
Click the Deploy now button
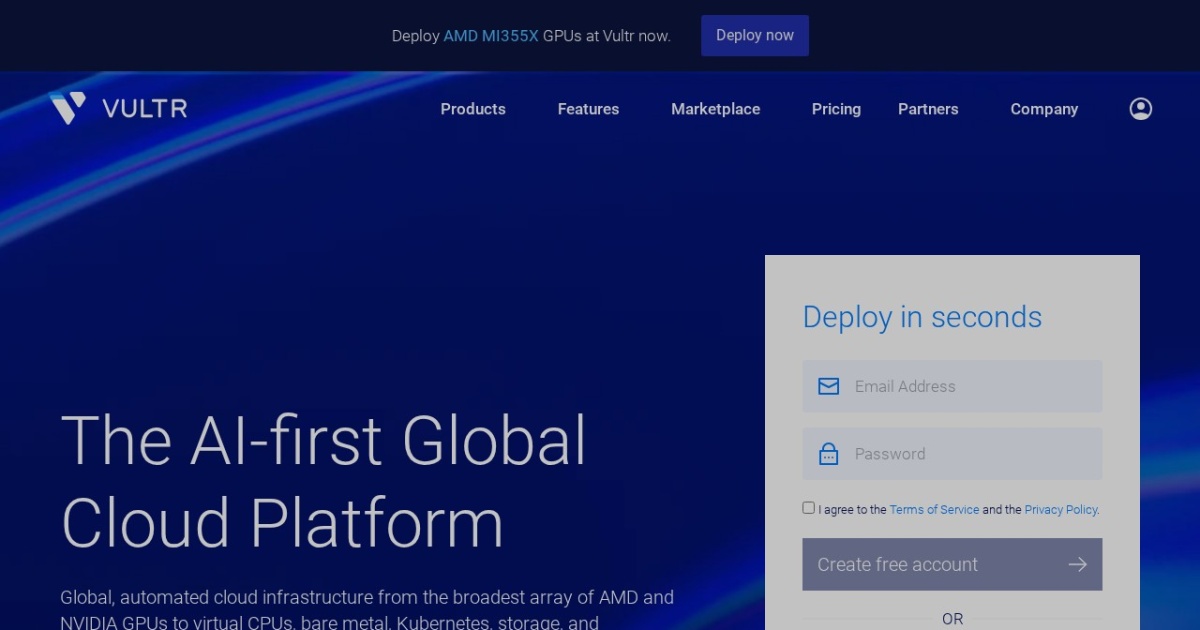(755, 35)
